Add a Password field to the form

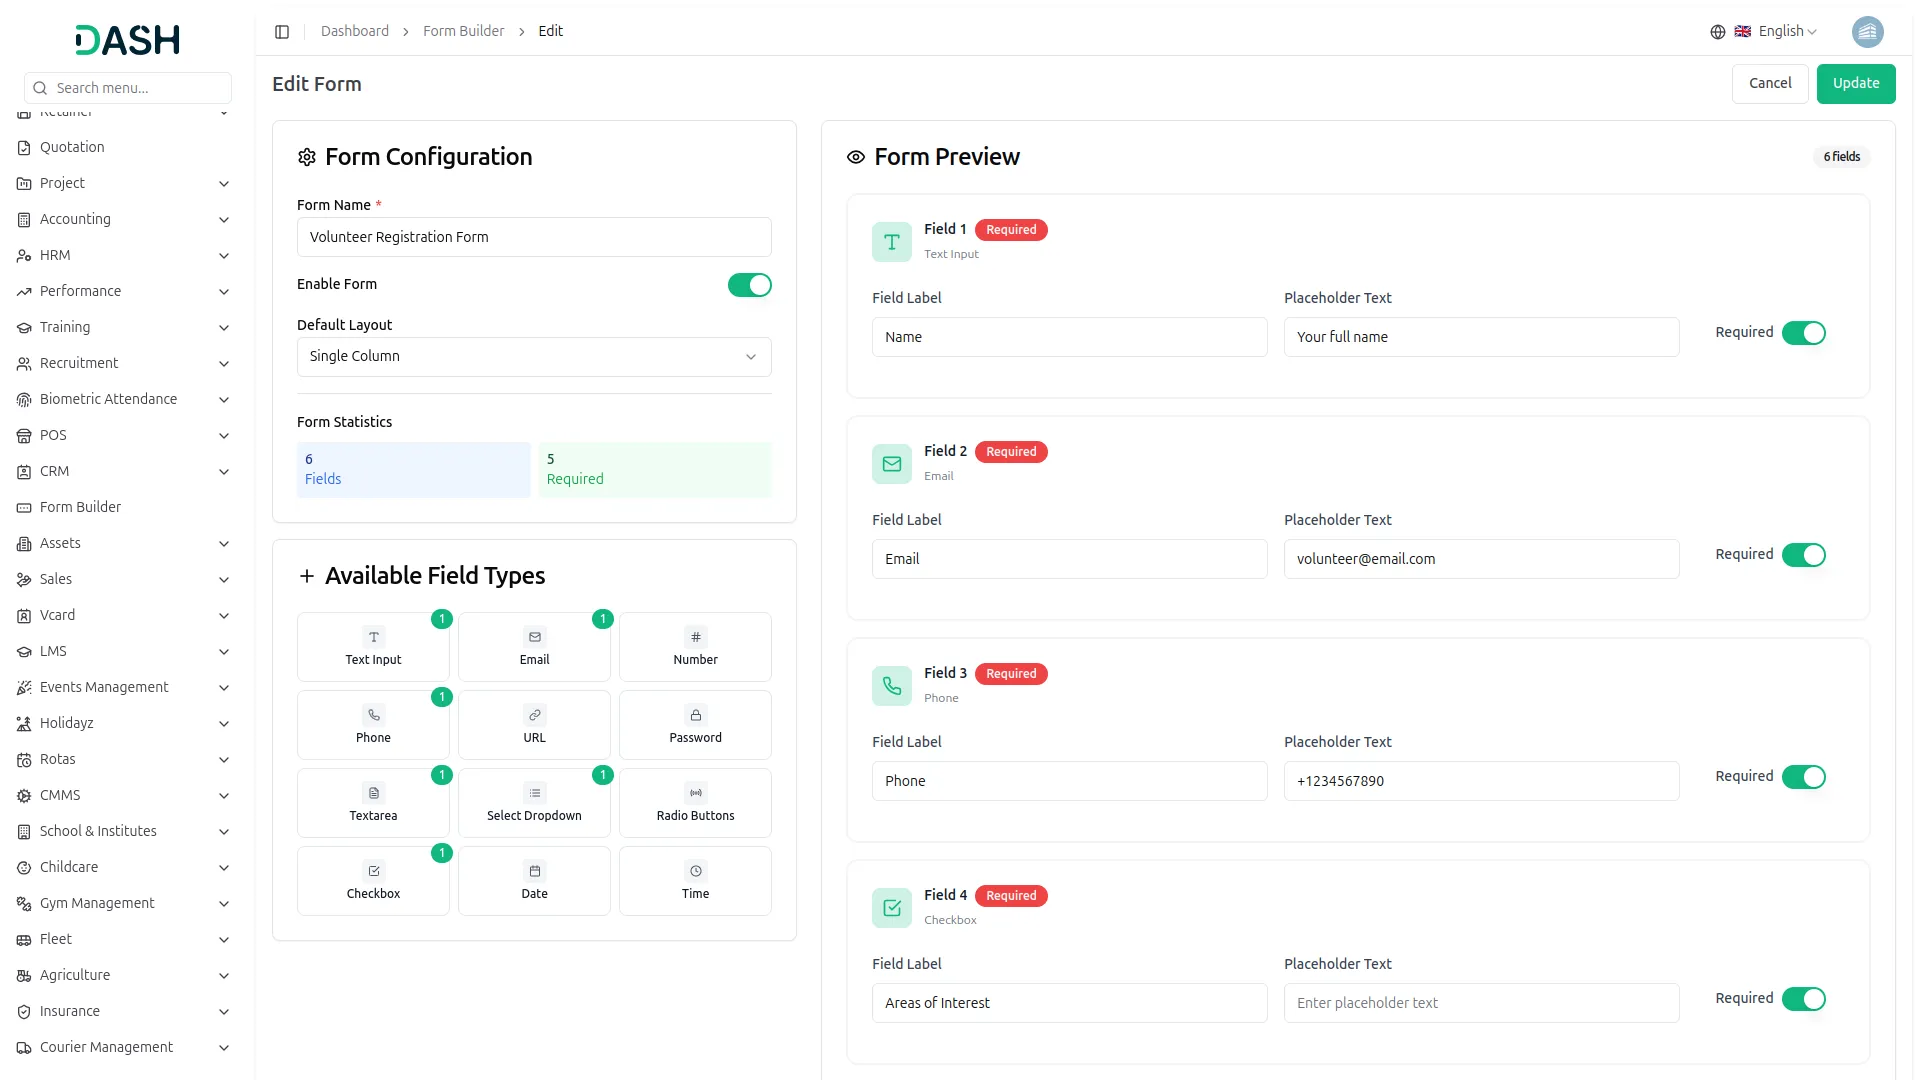pos(694,724)
